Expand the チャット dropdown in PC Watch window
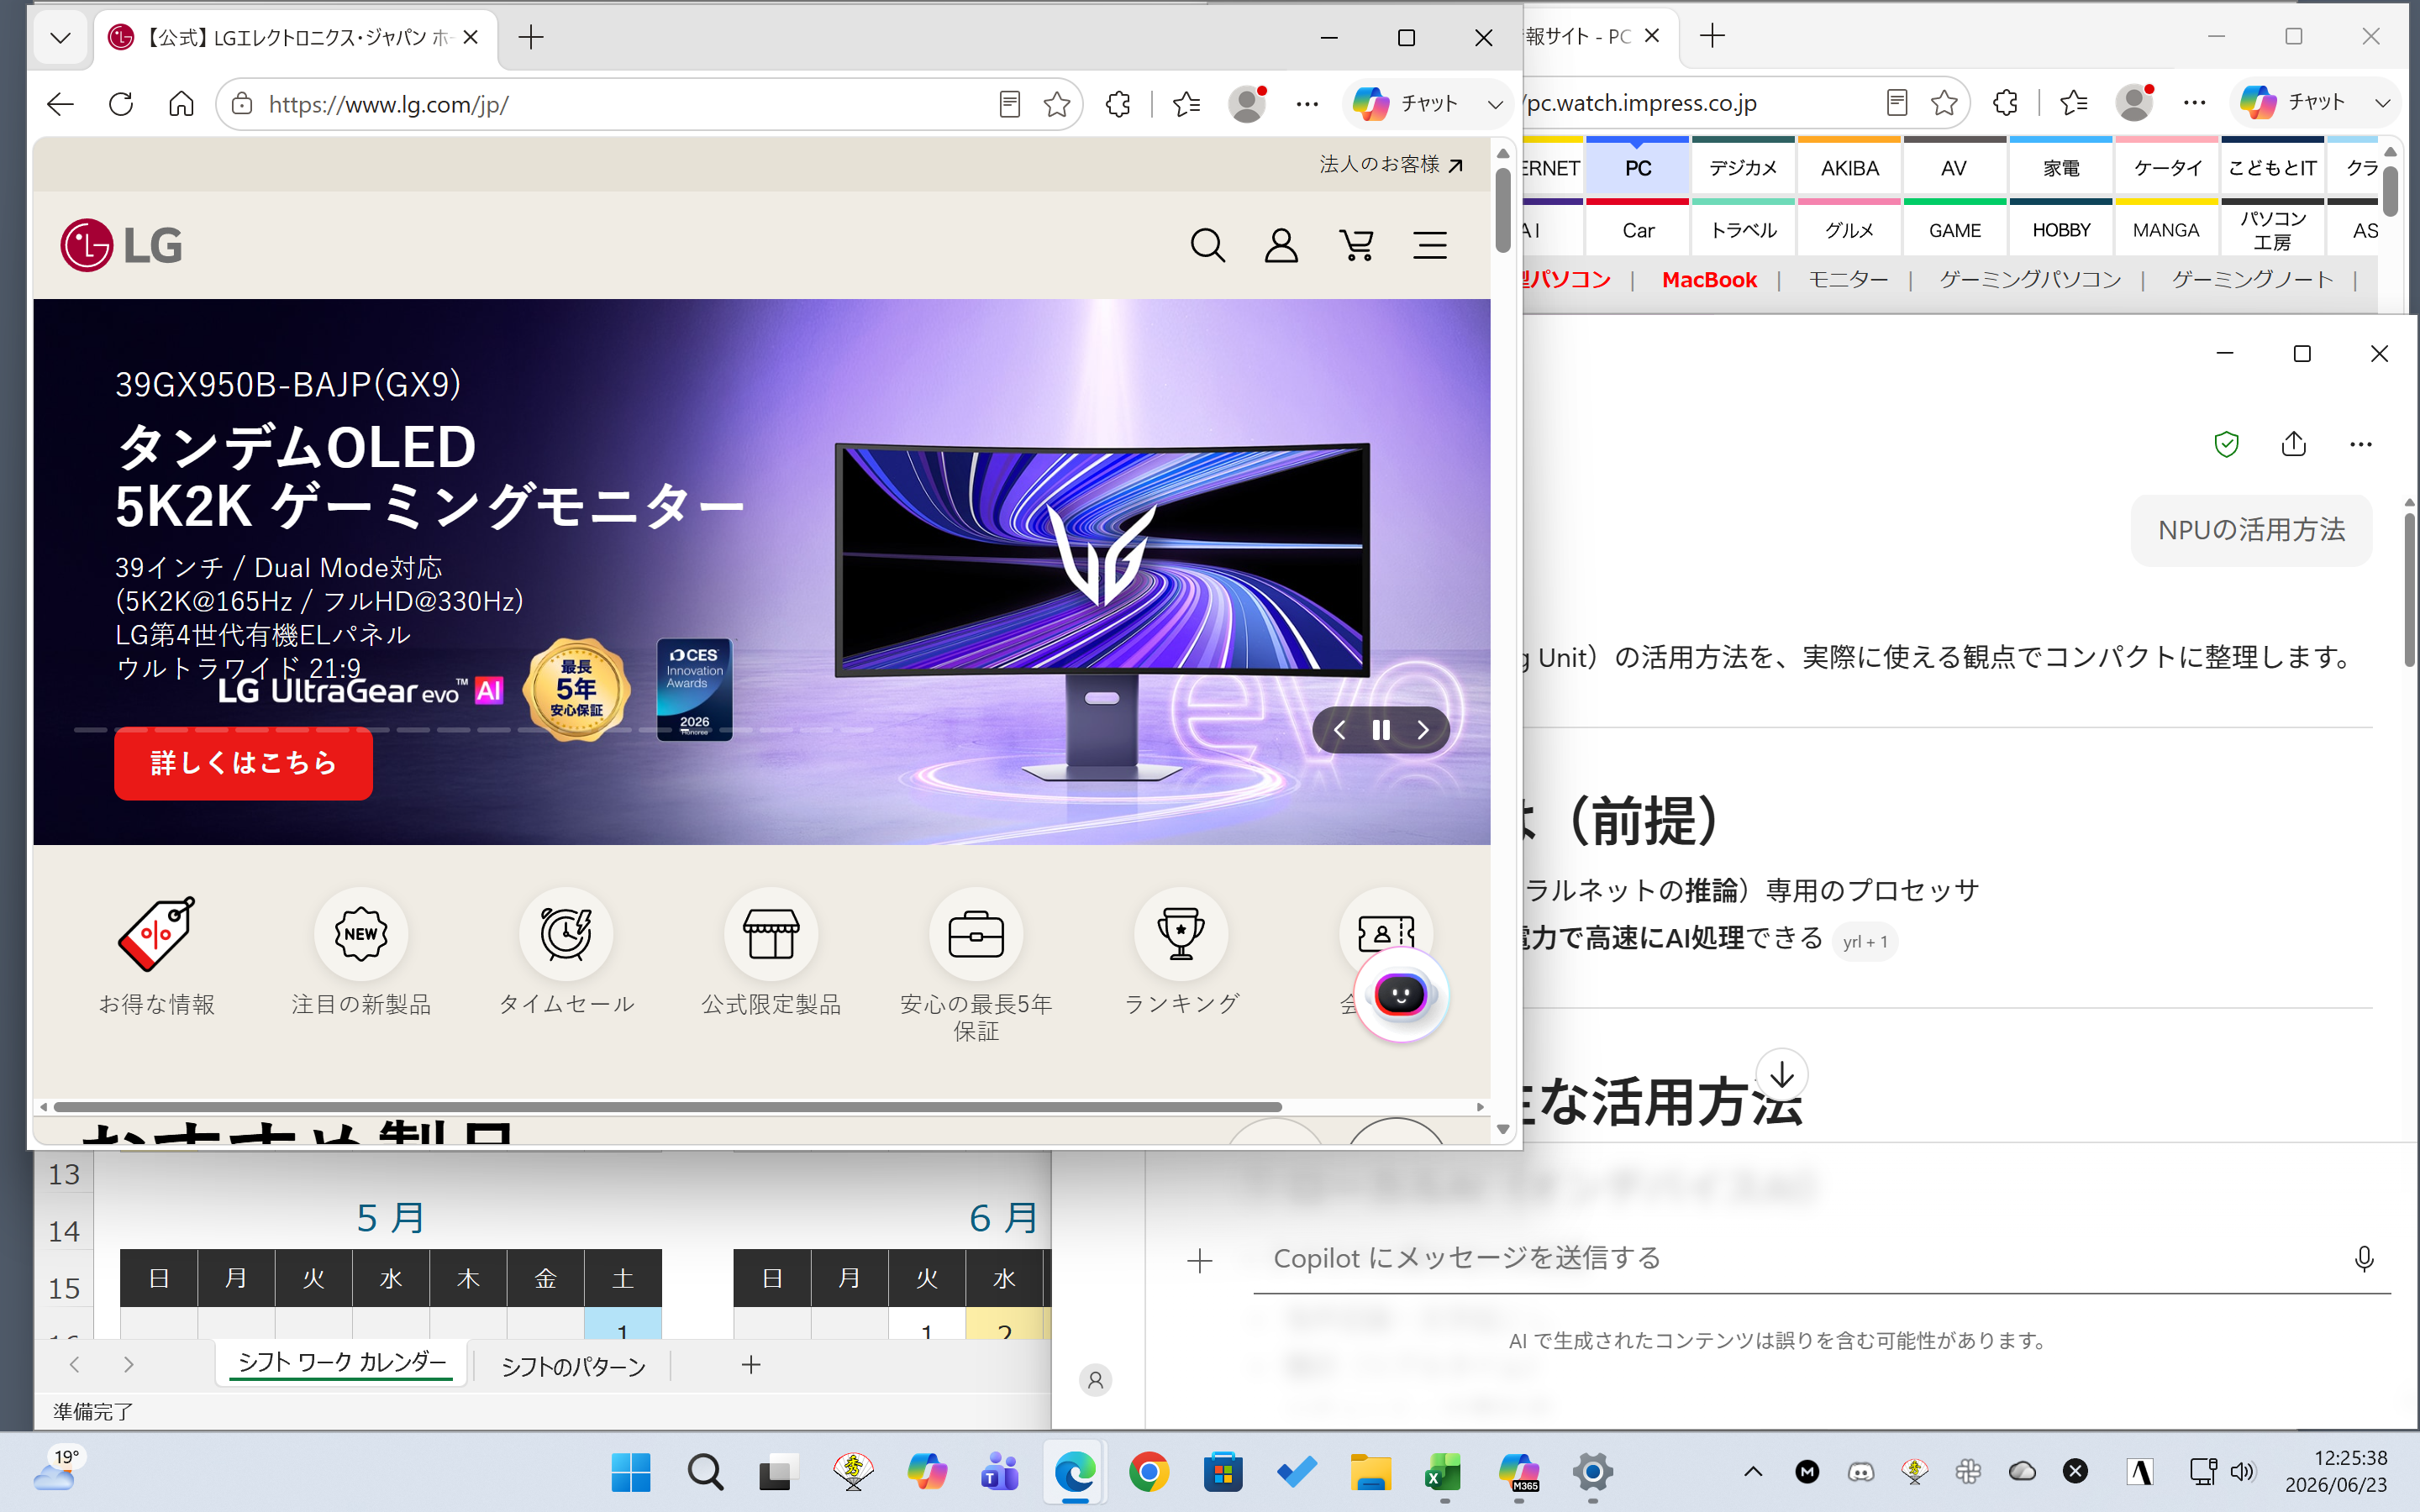The width and height of the screenshot is (2420, 1512). point(2383,103)
